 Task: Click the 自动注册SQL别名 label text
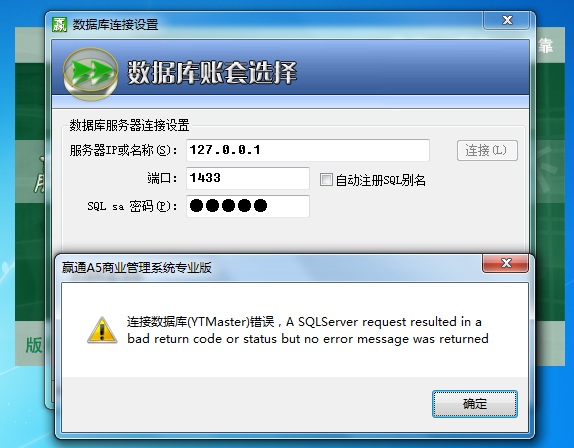[x=381, y=180]
